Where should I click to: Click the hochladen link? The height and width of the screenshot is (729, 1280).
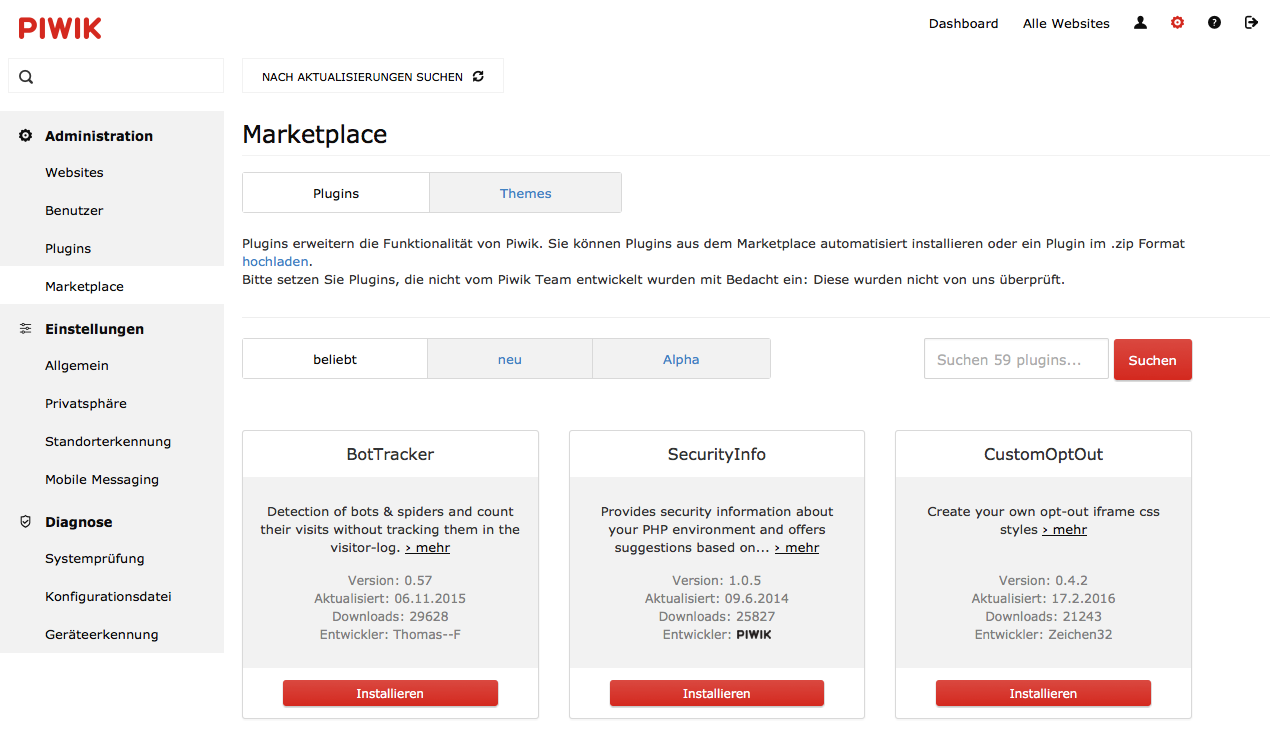click(275, 262)
